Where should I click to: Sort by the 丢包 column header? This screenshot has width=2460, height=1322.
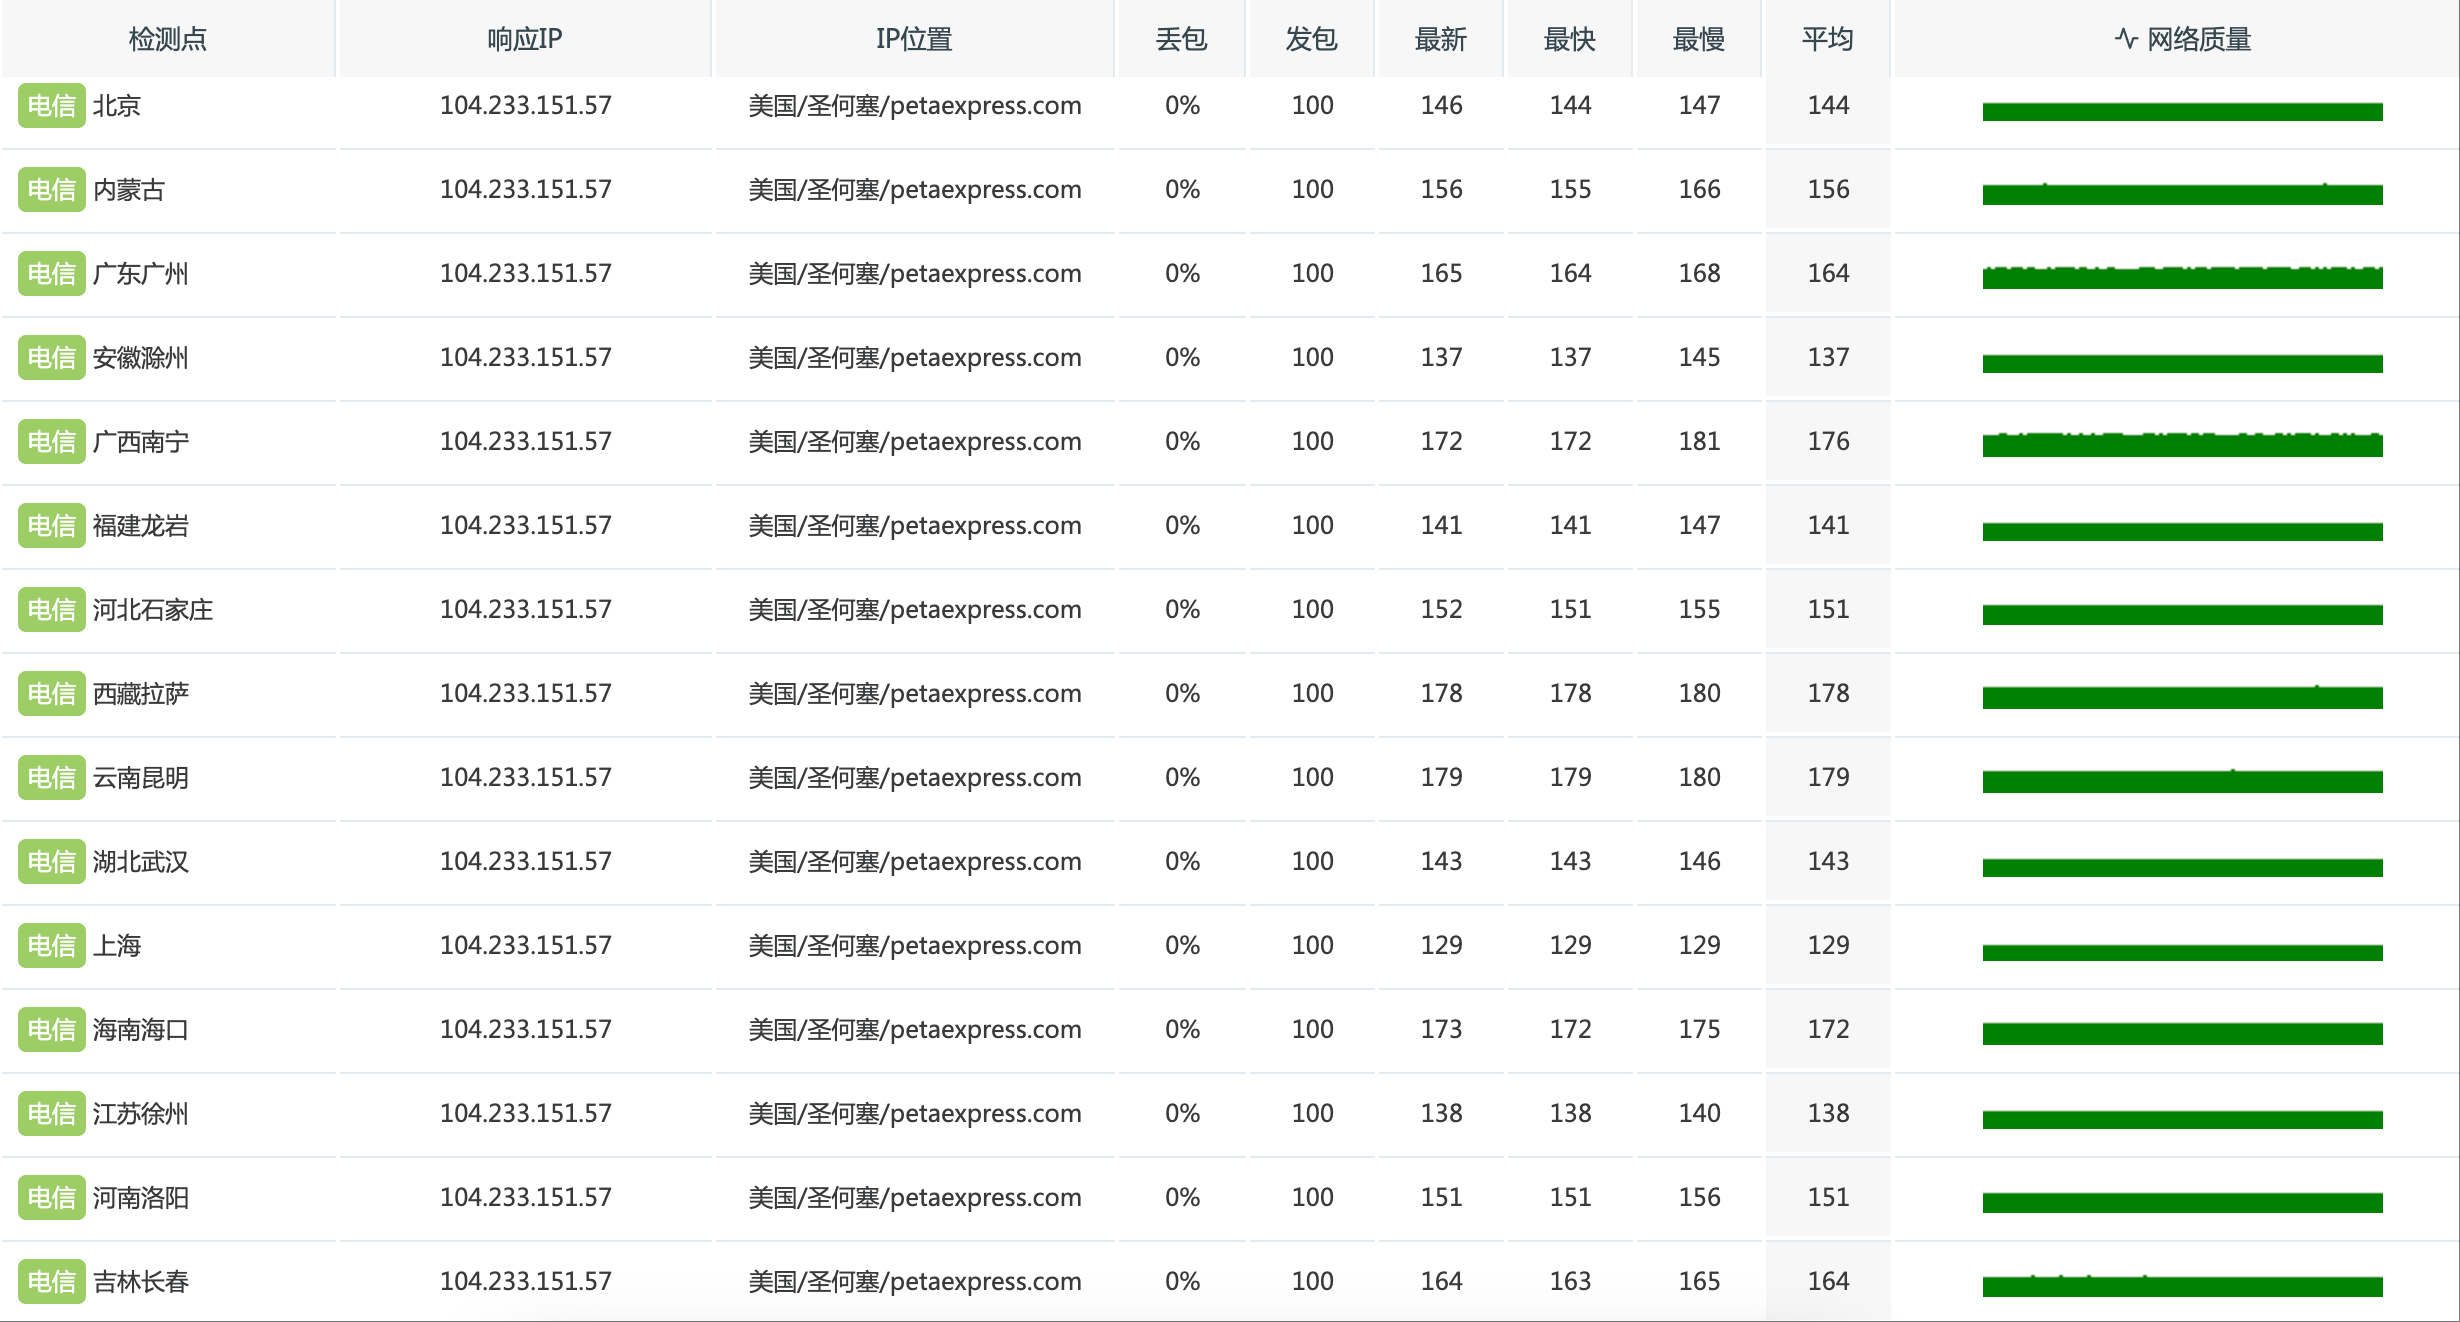(x=1181, y=39)
